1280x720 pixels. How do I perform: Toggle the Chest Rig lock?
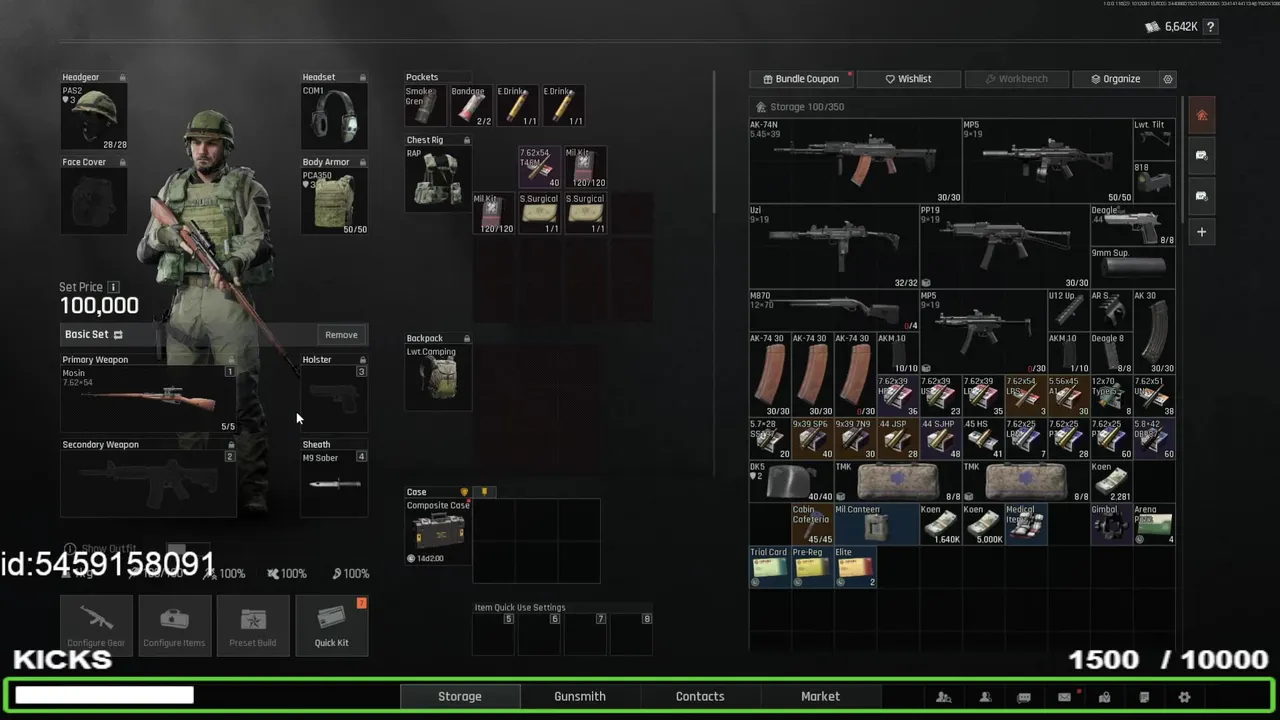pyautogui.click(x=467, y=140)
